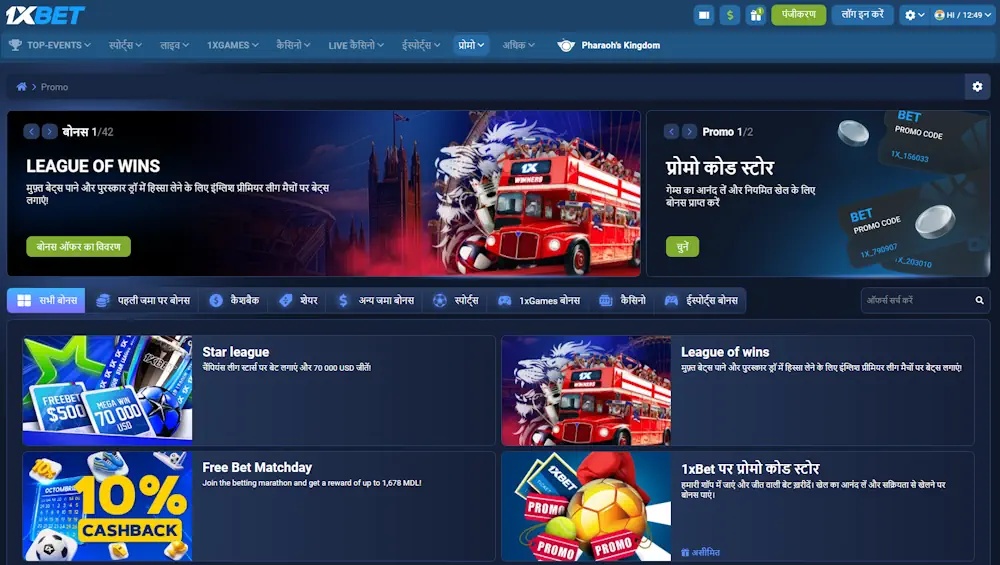Switch to the 1xGames बोनस tab

(539, 300)
